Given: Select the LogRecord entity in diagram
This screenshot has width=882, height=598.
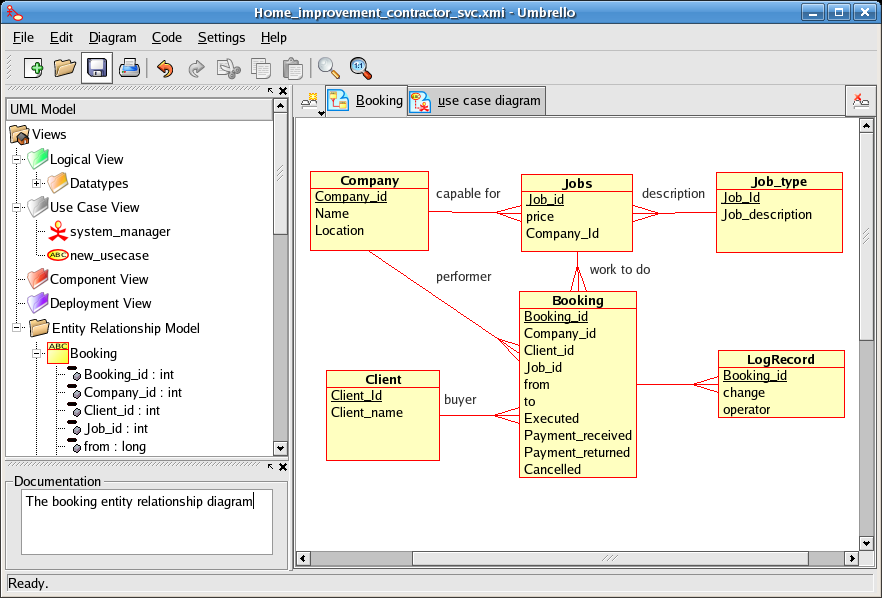Looking at the screenshot, I should [x=781, y=384].
